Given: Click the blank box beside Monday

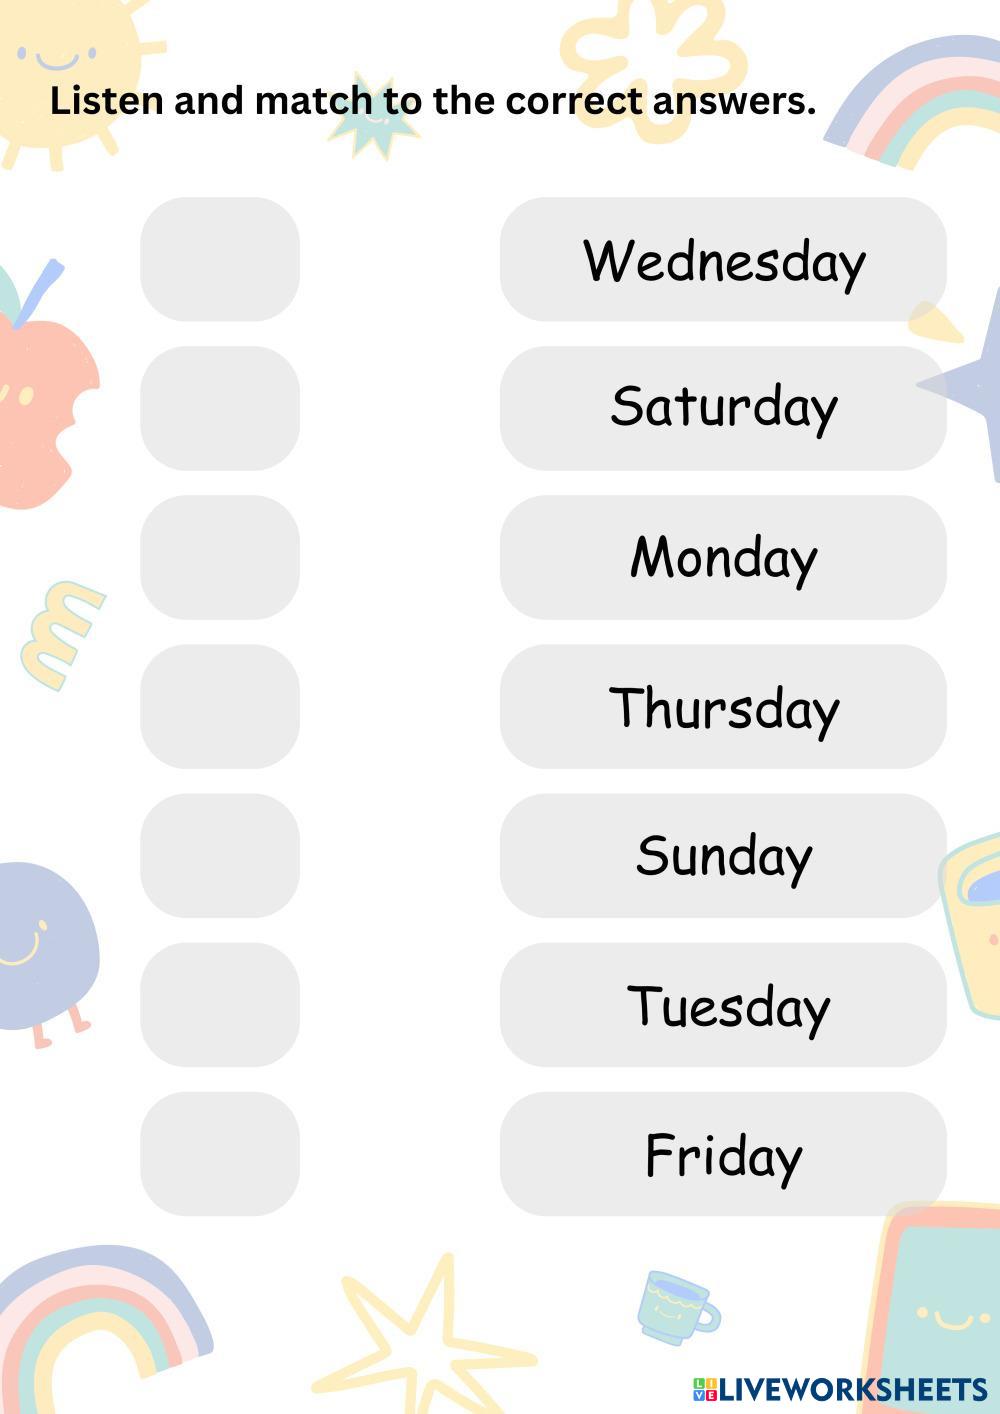Looking at the screenshot, I should click(x=220, y=557).
